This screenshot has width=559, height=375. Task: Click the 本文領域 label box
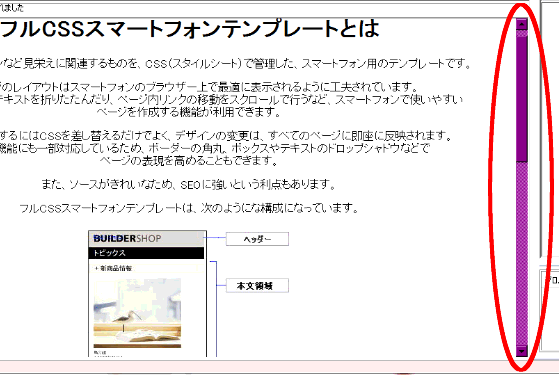[257, 286]
